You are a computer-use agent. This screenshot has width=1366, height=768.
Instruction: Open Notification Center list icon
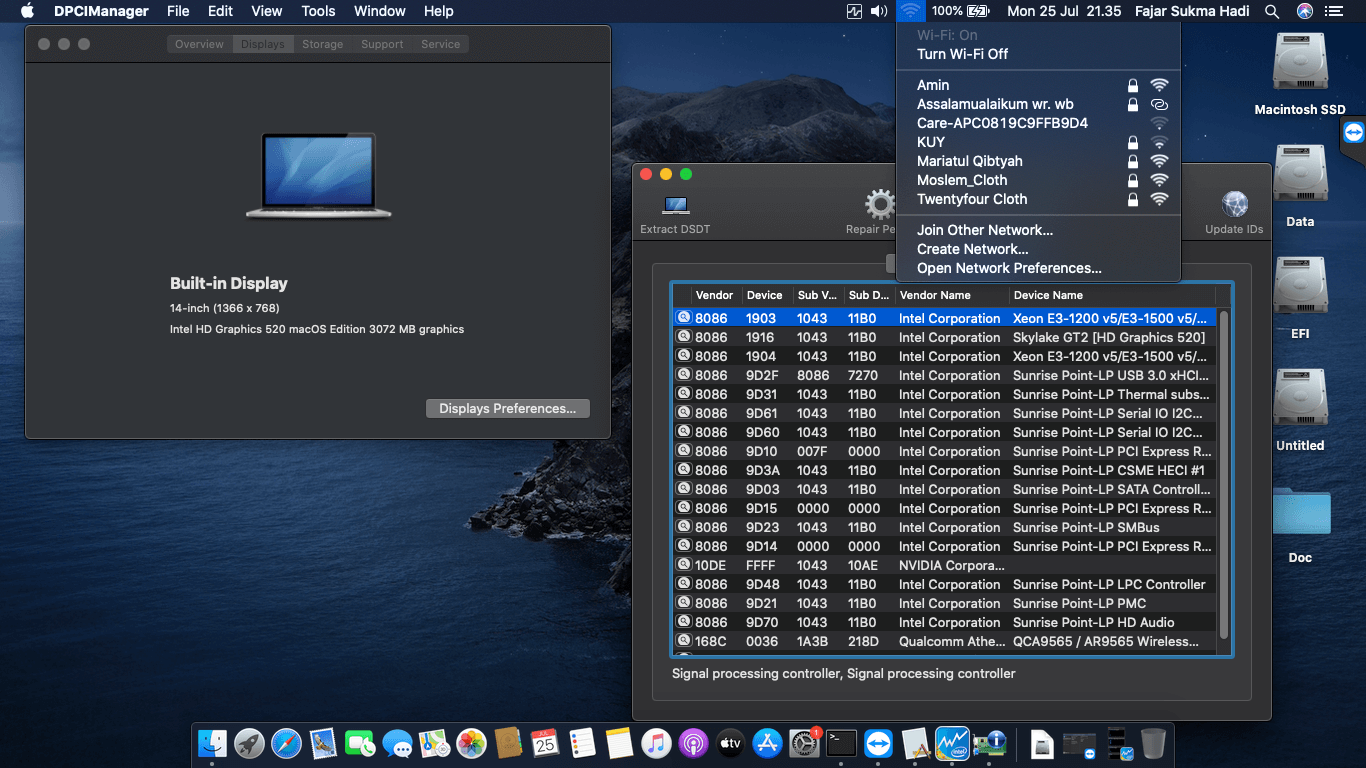click(1334, 11)
